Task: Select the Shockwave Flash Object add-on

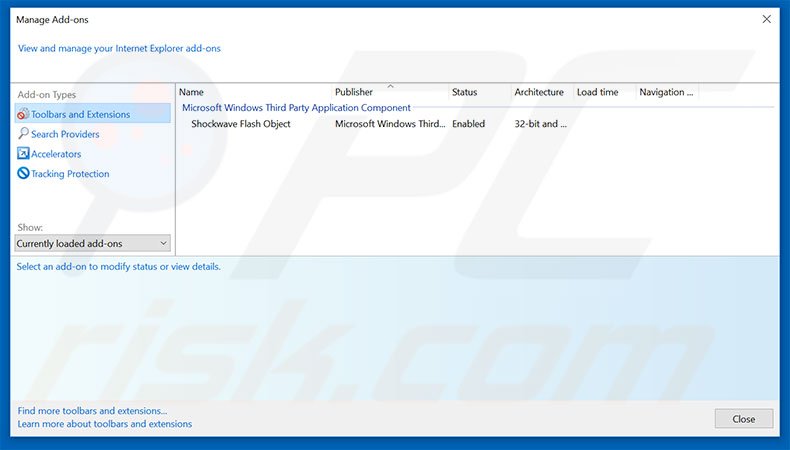Action: coord(241,124)
